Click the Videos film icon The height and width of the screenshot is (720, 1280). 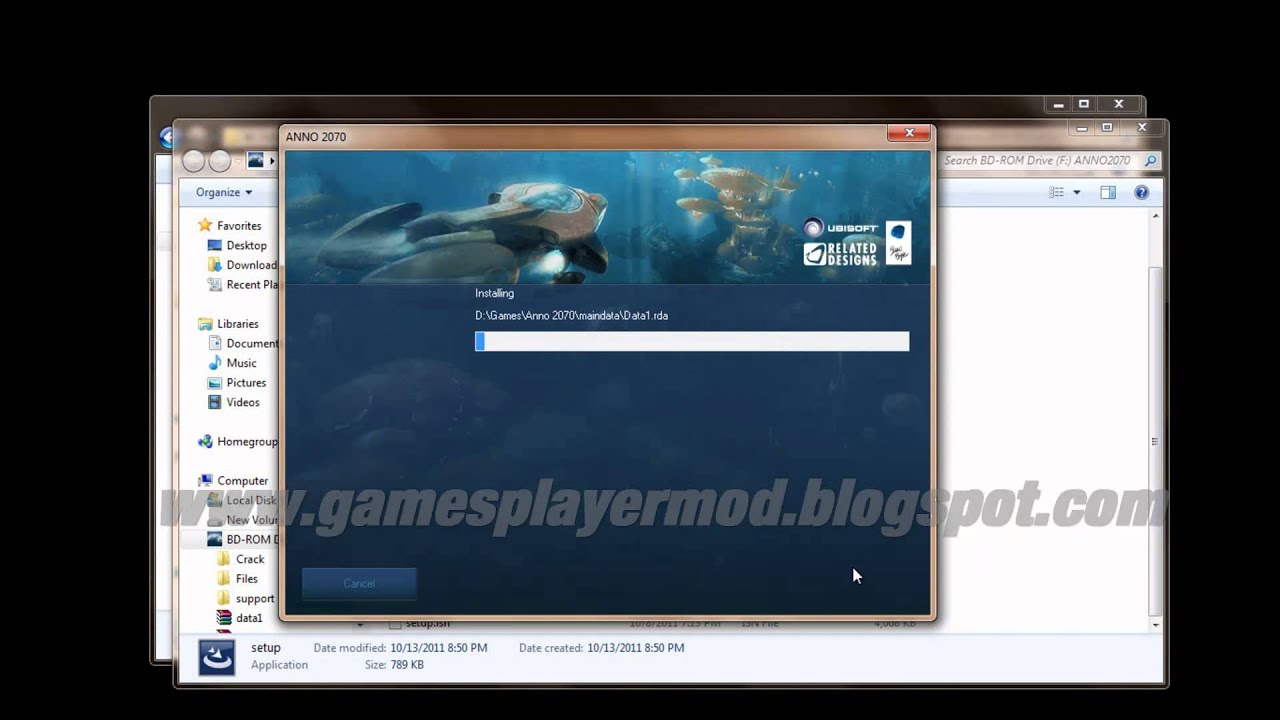(214, 402)
